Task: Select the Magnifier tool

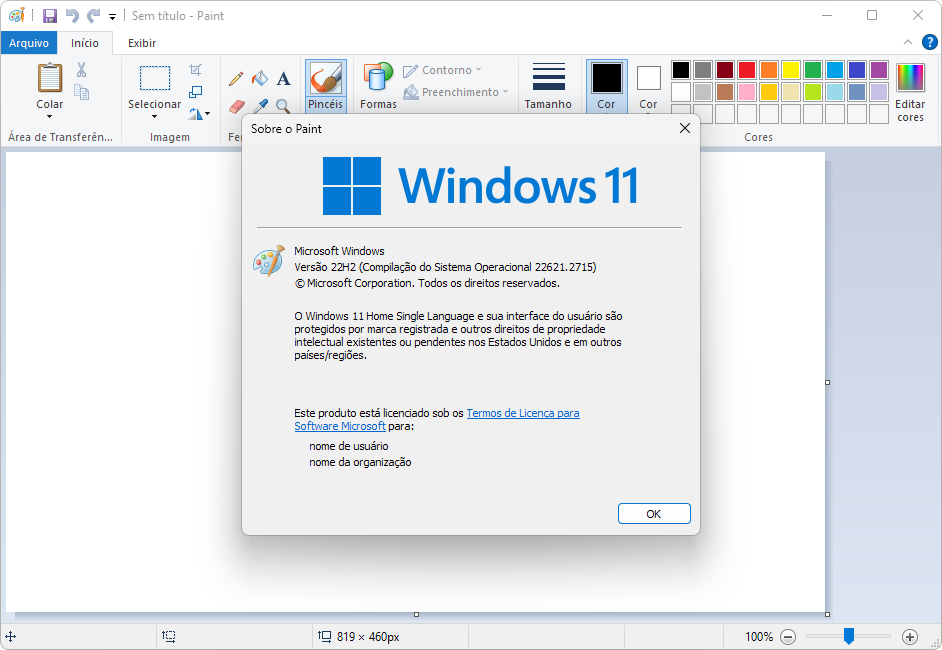Action: pos(283,106)
